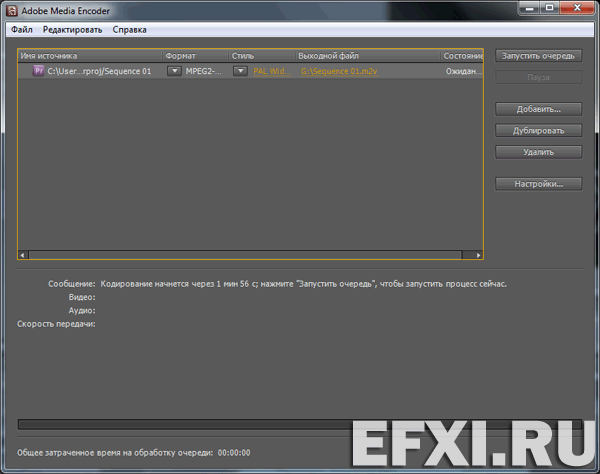Image resolution: width=600 pixels, height=474 pixels.
Task: Open the Файл menu
Action: [x=21, y=30]
